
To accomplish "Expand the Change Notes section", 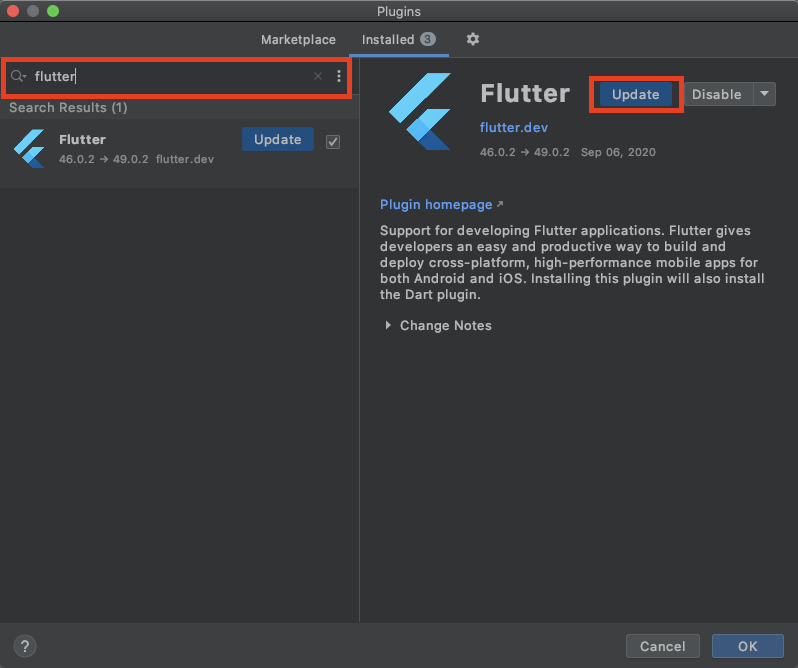I will 388,325.
